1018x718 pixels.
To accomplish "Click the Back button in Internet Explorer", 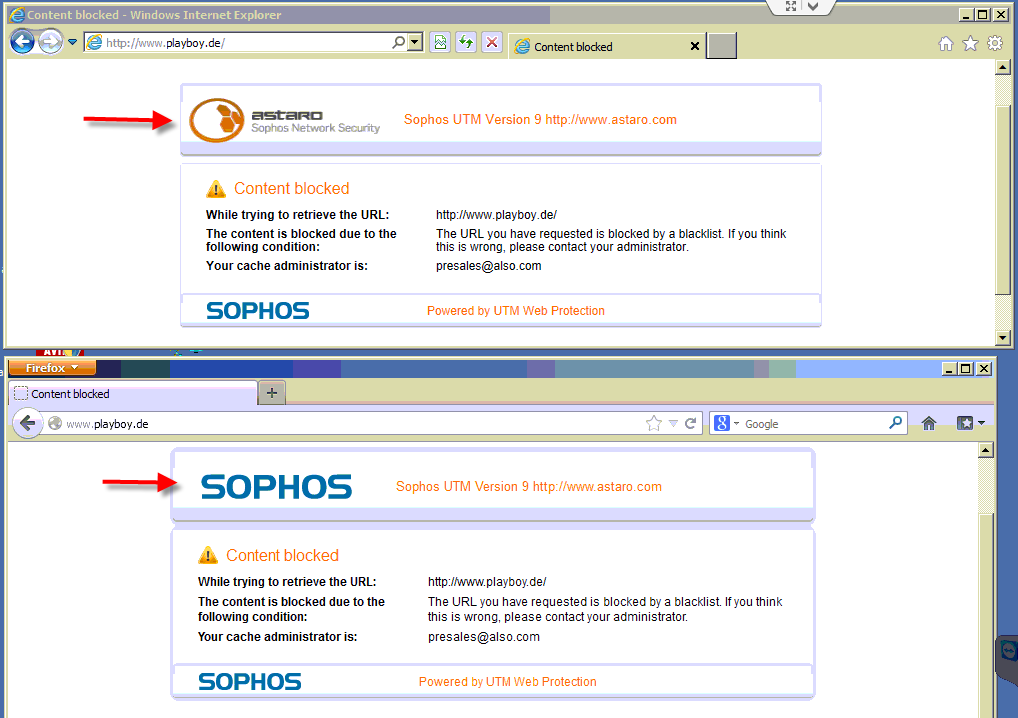I will (x=22, y=42).
